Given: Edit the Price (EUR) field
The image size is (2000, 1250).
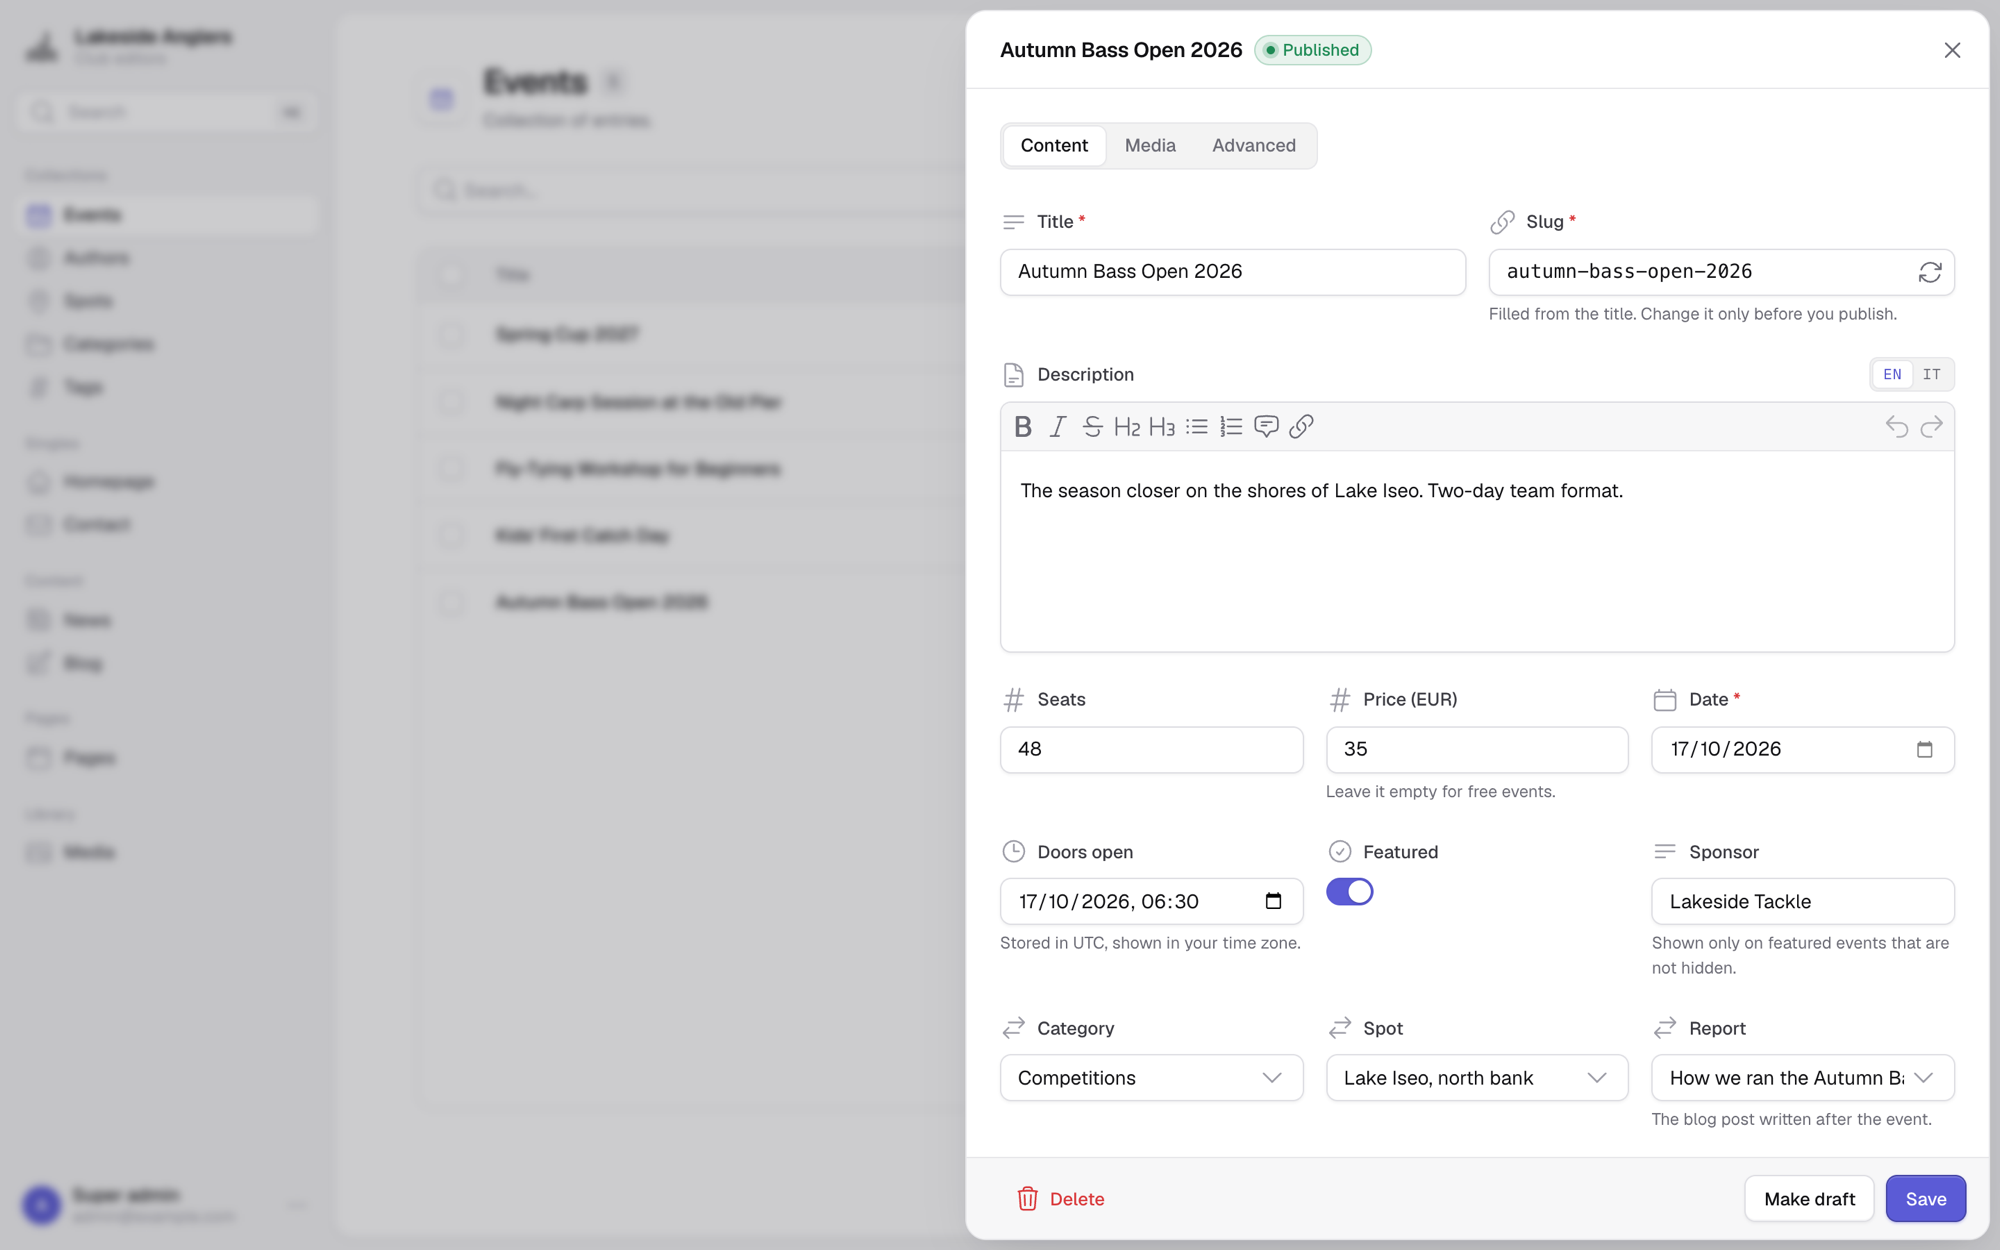Looking at the screenshot, I should pyautogui.click(x=1477, y=749).
